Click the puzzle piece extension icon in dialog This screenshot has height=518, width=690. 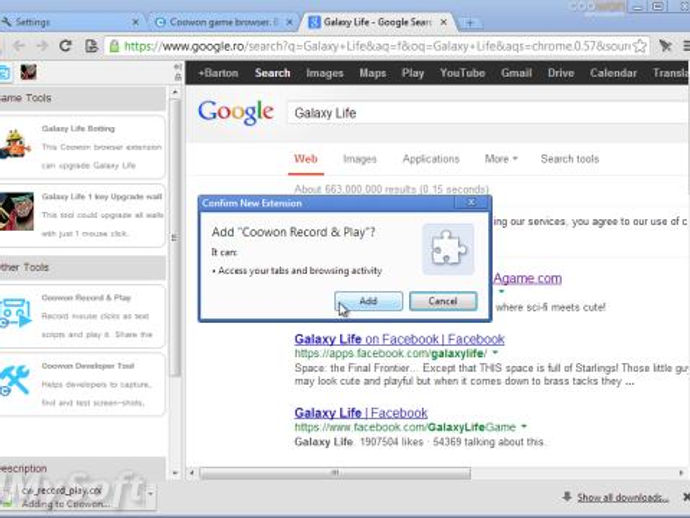tap(448, 249)
